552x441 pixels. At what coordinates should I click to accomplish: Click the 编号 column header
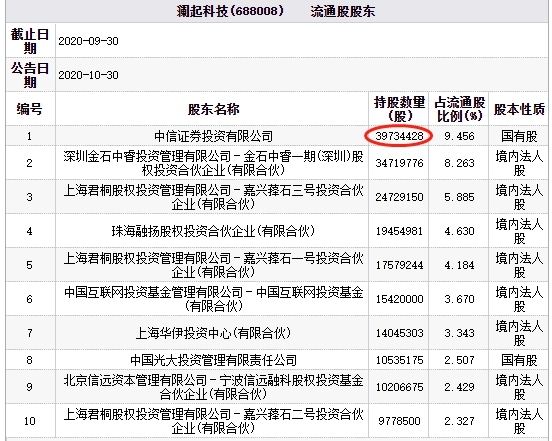click(30, 109)
